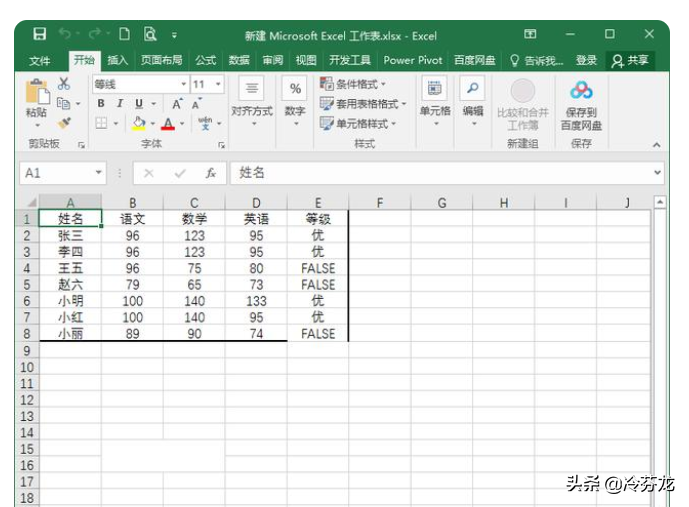Open Print Preview icon in title bar
This screenshot has height=507, width=689.
tap(150, 34)
